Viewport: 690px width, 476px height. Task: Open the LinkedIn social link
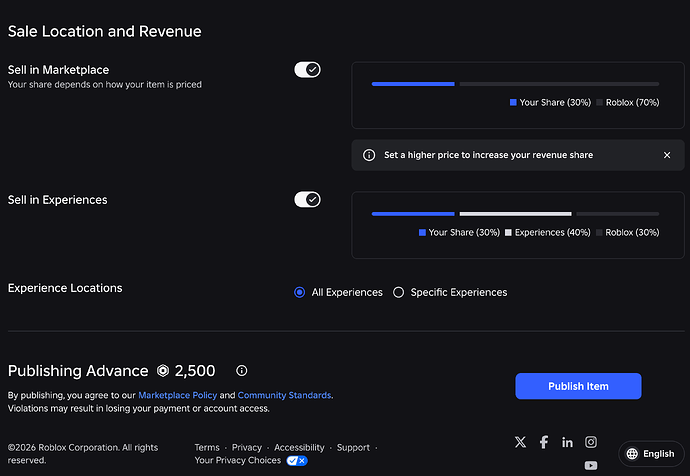pyautogui.click(x=567, y=442)
